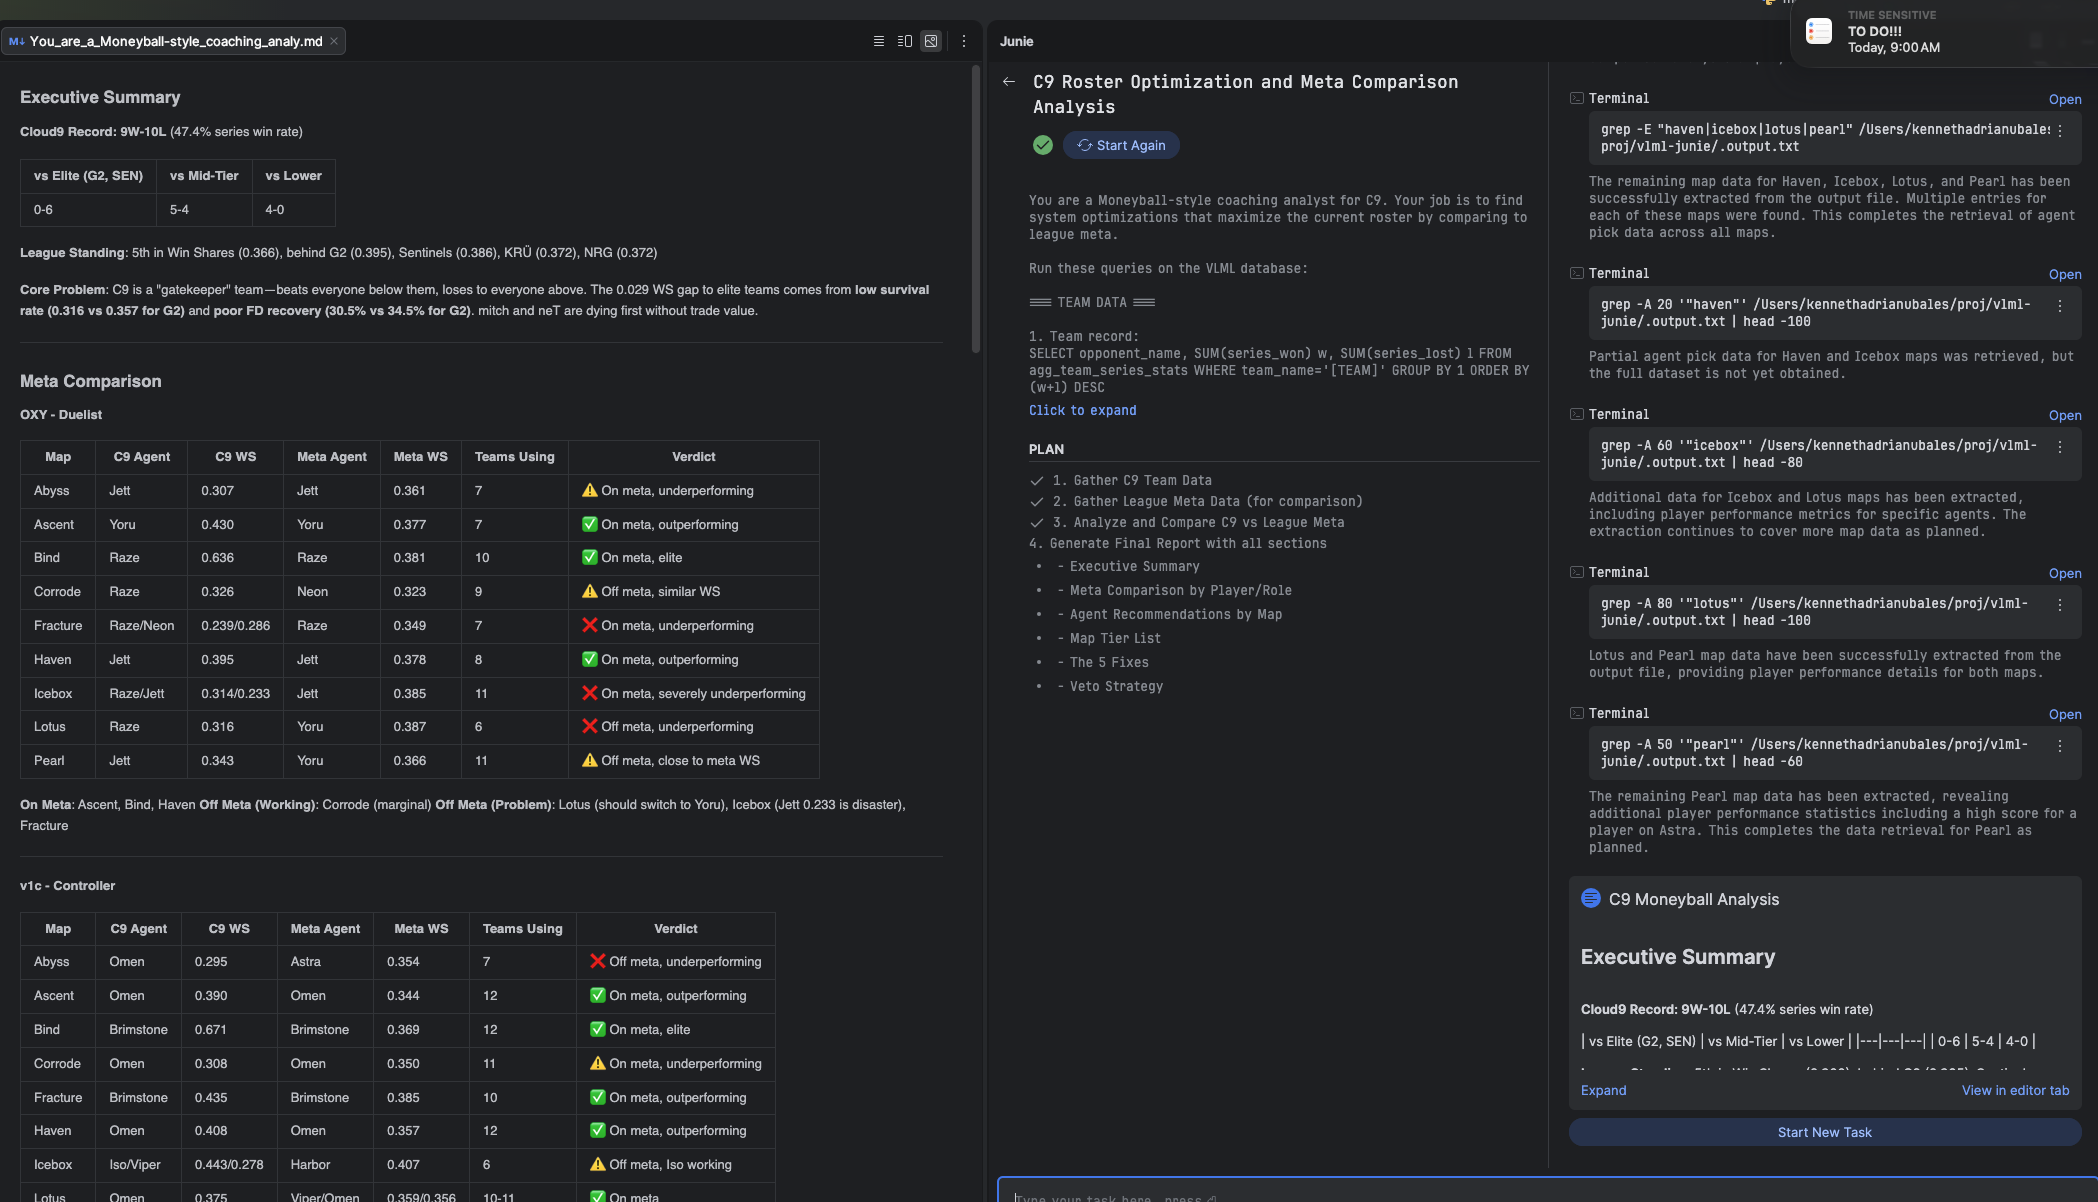Click the Reminders icon in the notification
Viewport: 2098px width, 1202px height.
pyautogui.click(x=1817, y=31)
